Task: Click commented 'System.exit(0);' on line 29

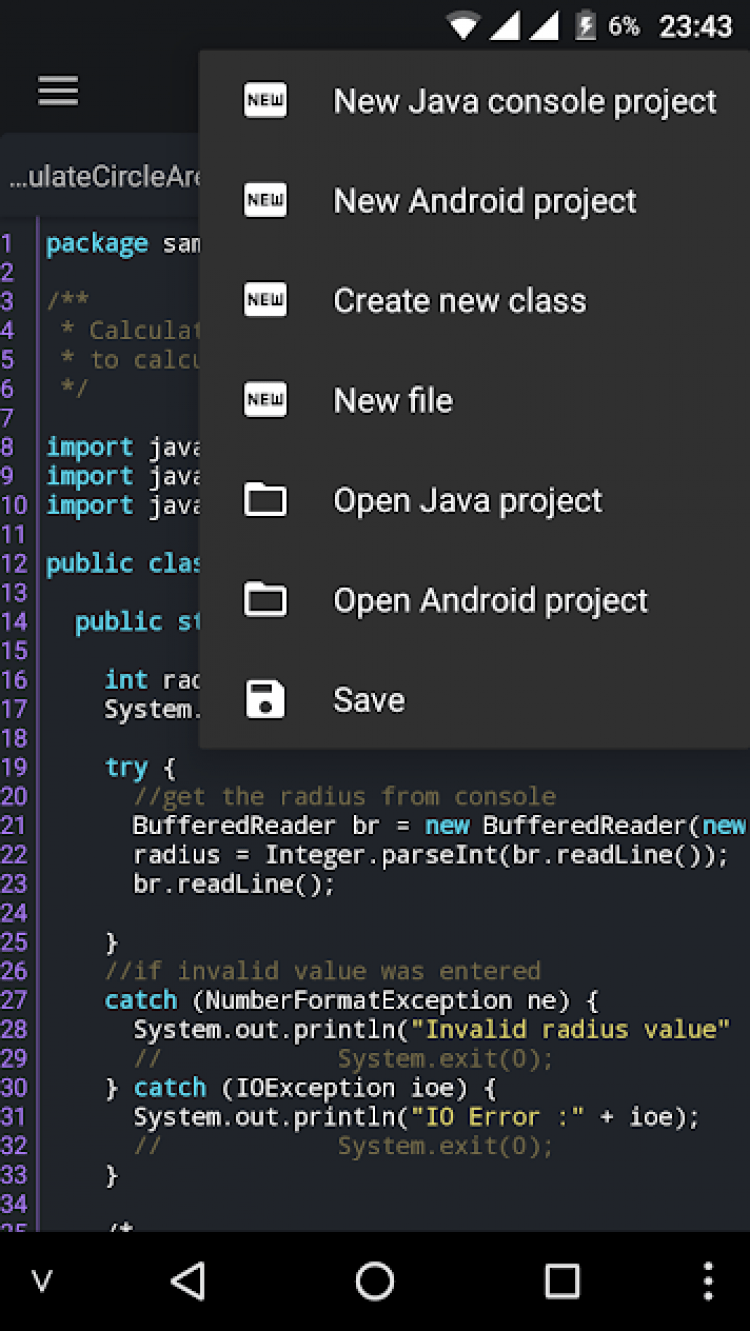Action: [x=445, y=1058]
